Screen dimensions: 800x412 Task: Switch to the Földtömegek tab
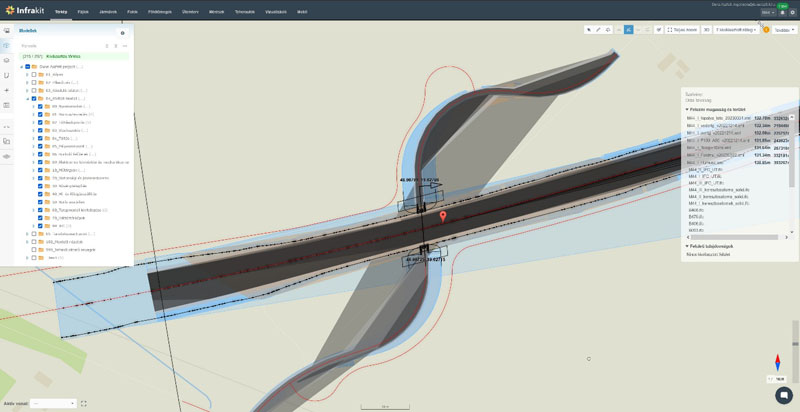coord(158,12)
